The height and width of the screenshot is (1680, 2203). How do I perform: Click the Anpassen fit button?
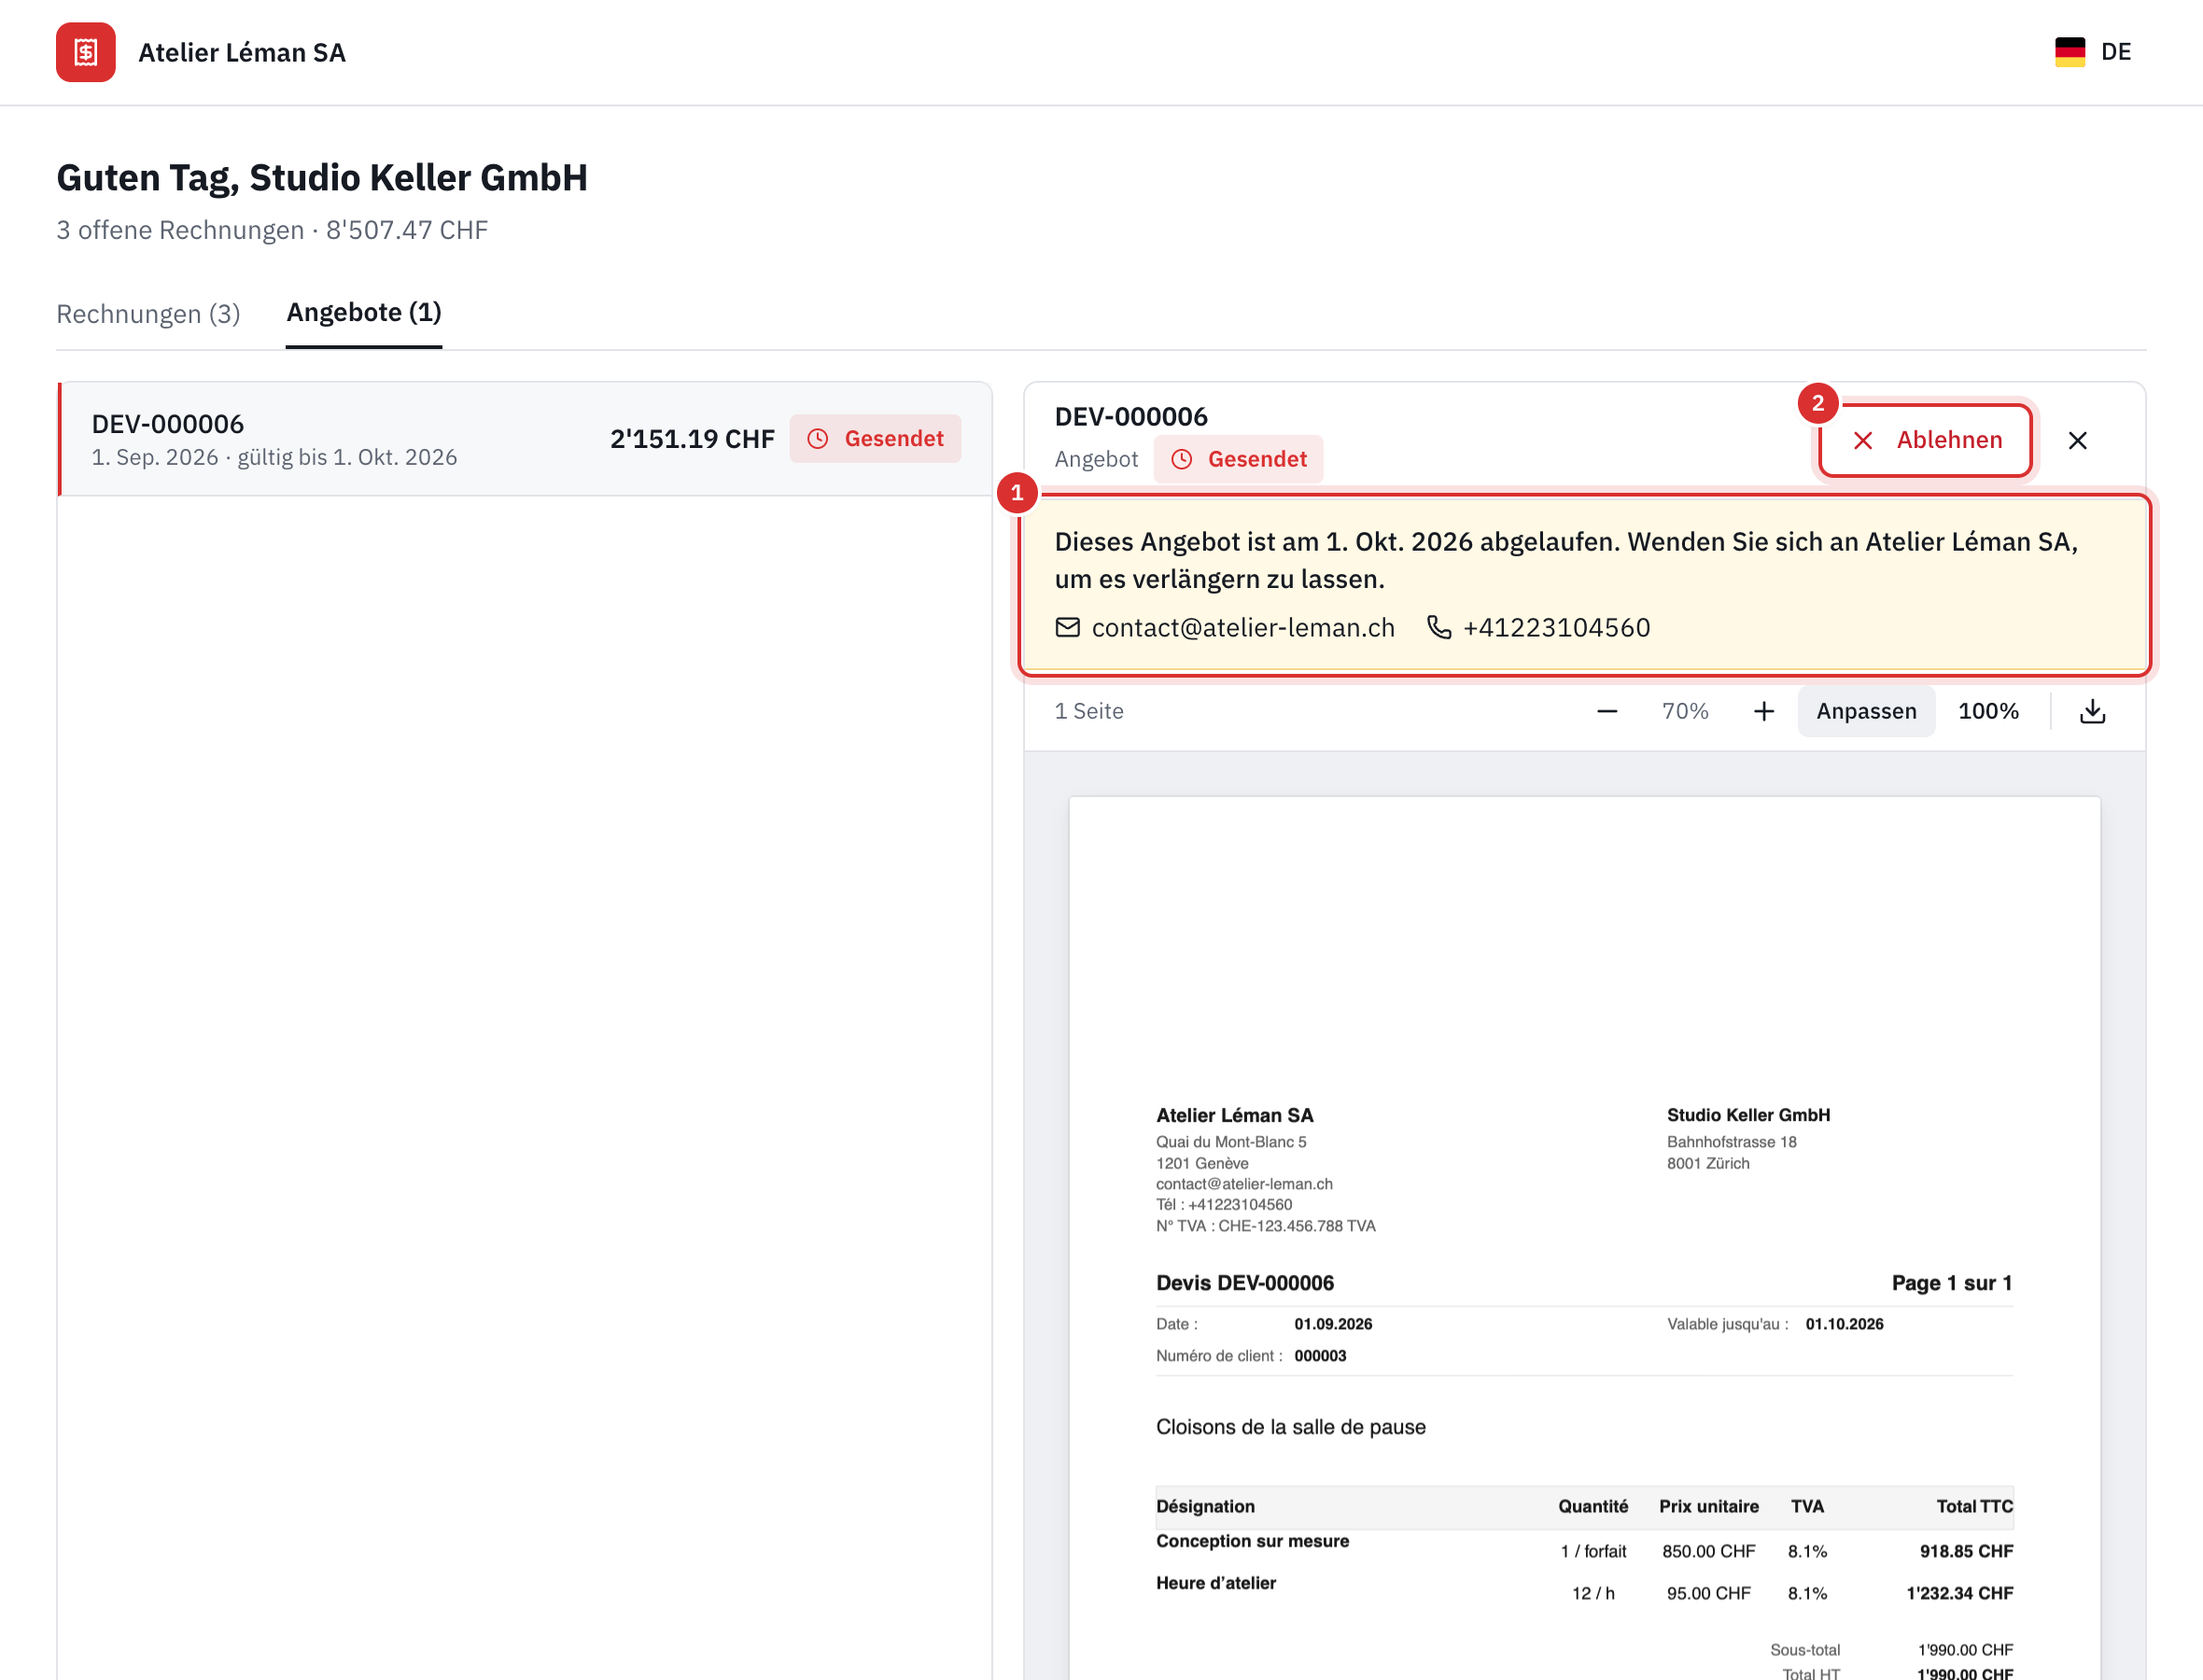pyautogui.click(x=1866, y=711)
